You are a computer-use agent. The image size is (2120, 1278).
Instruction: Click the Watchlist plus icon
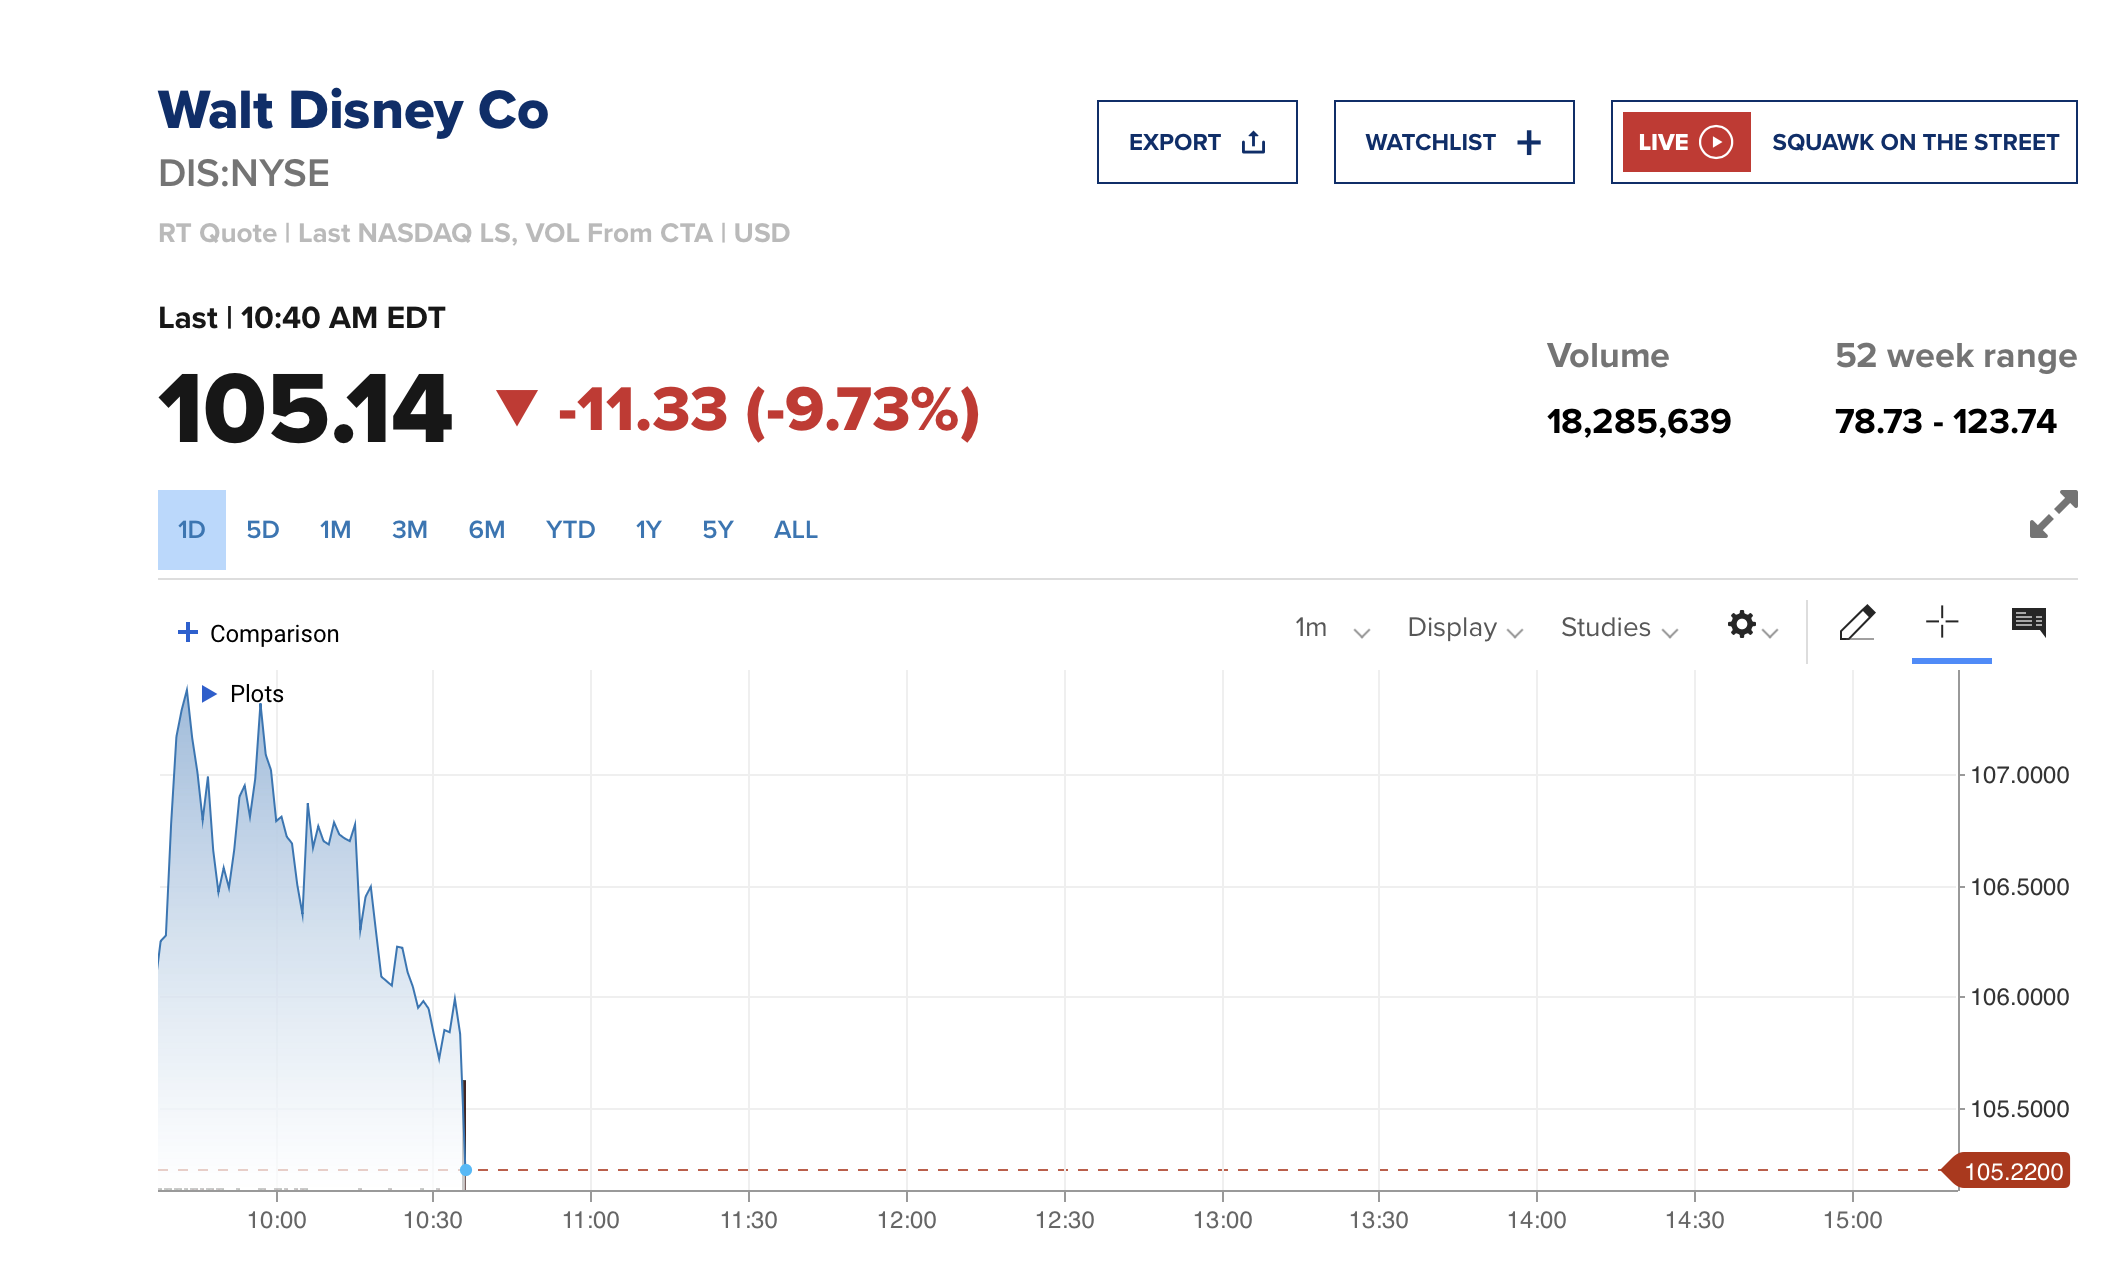tap(1529, 143)
